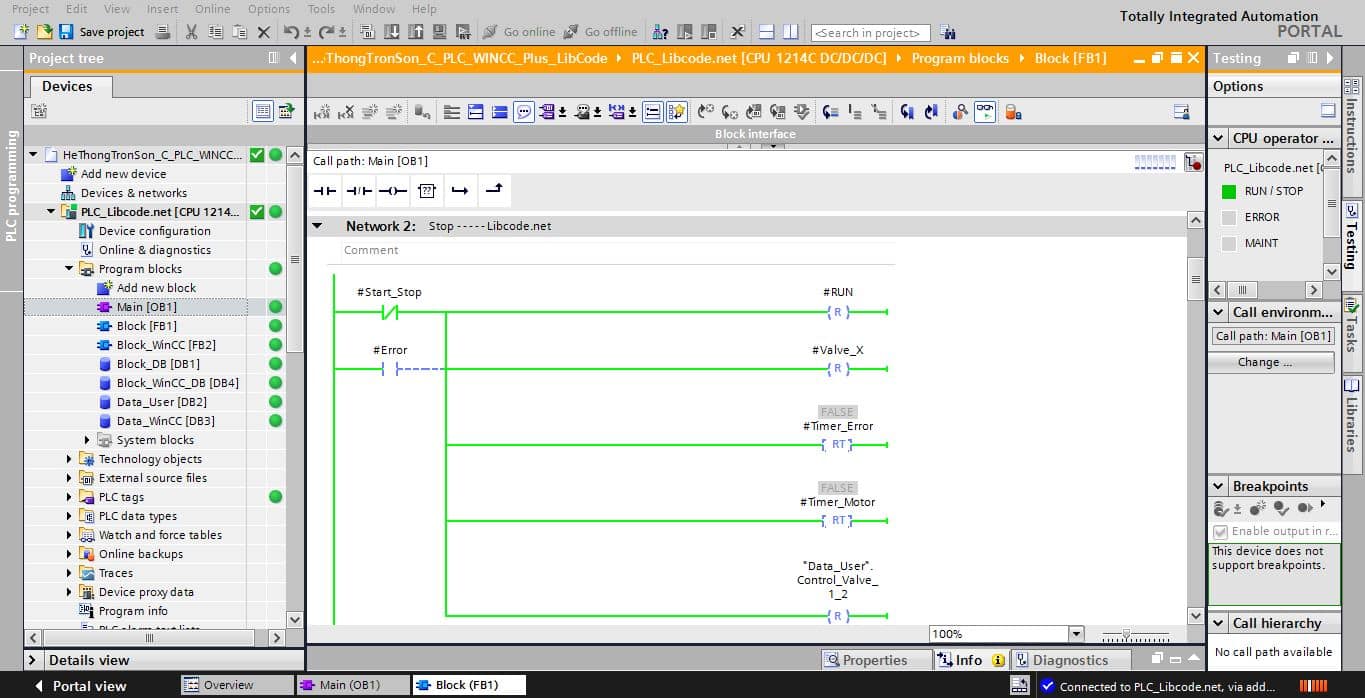Viewport: 1365px width, 698px height.
Task: Insert a normally open contact
Action: [x=325, y=190]
